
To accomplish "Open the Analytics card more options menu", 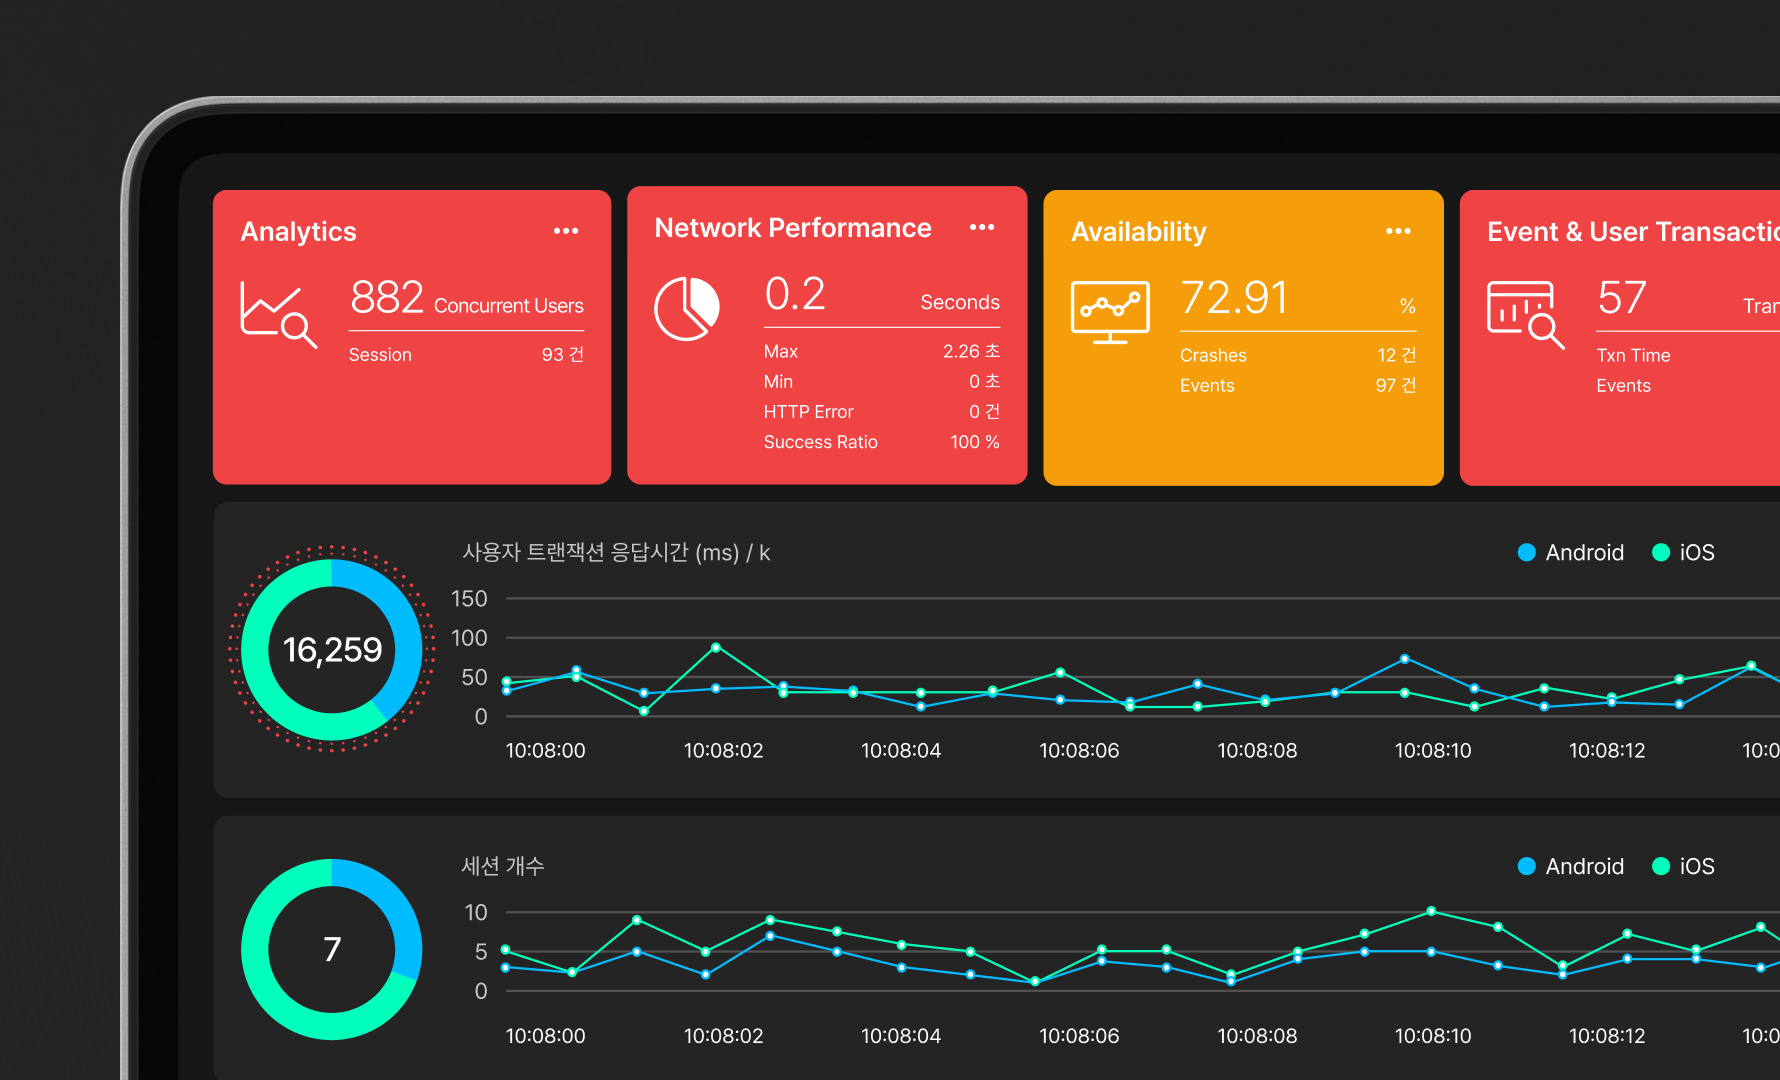I will pyautogui.click(x=566, y=231).
